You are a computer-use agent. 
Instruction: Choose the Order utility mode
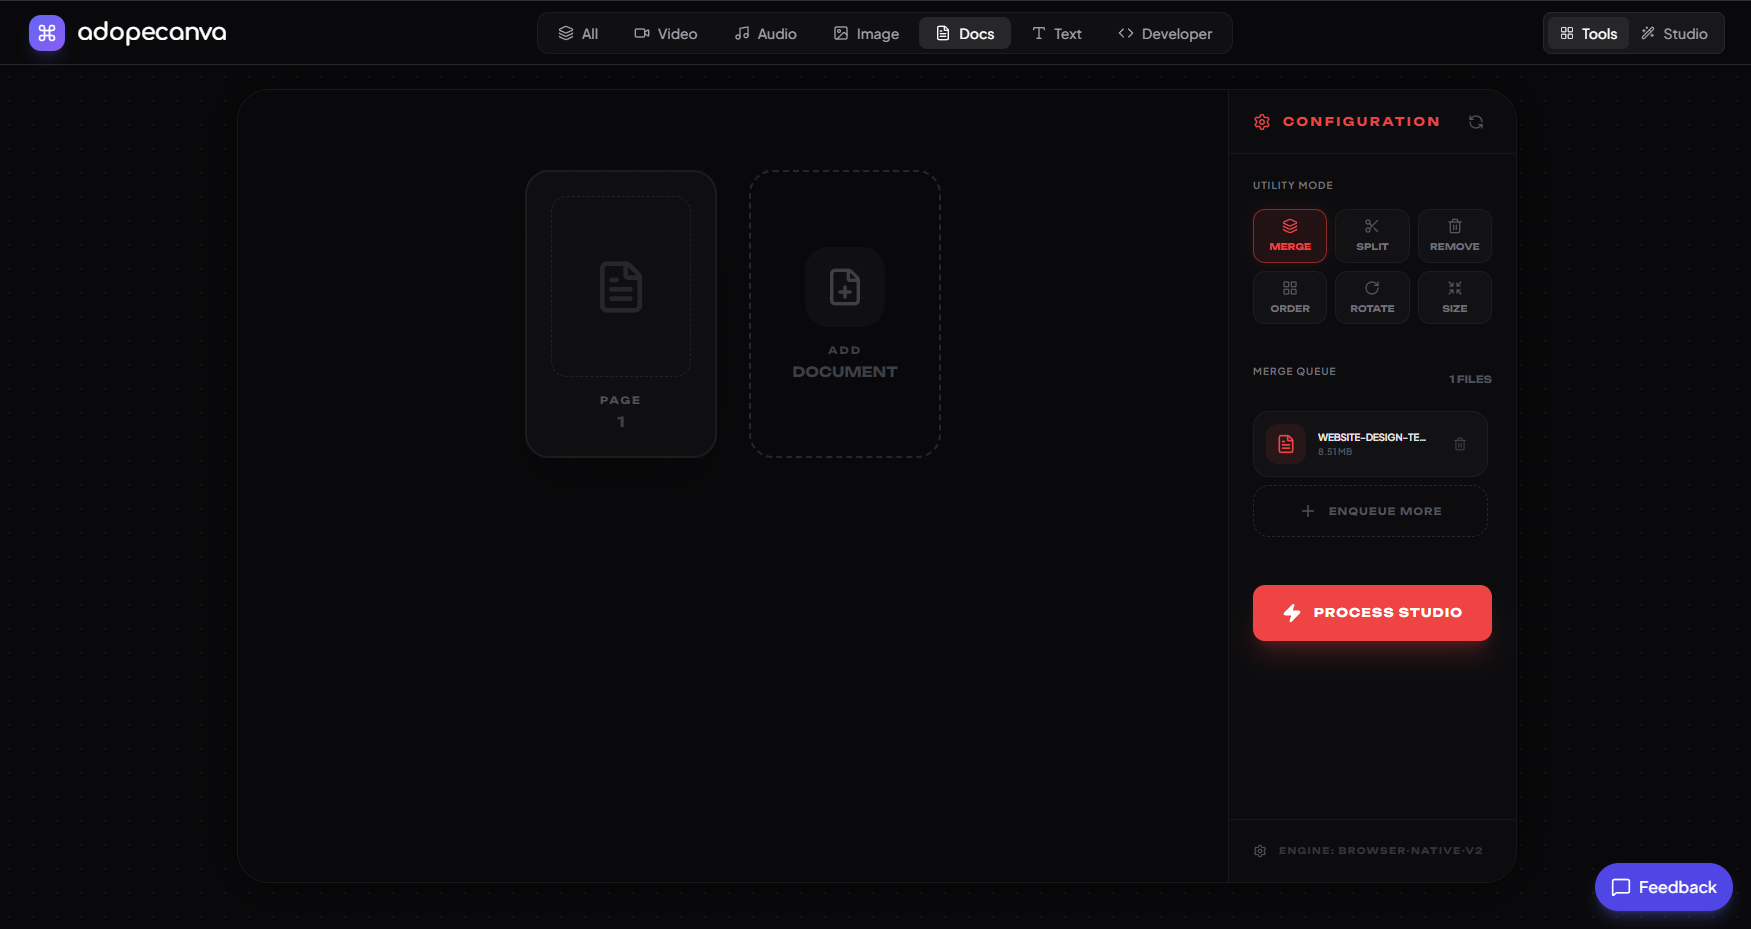tap(1289, 297)
